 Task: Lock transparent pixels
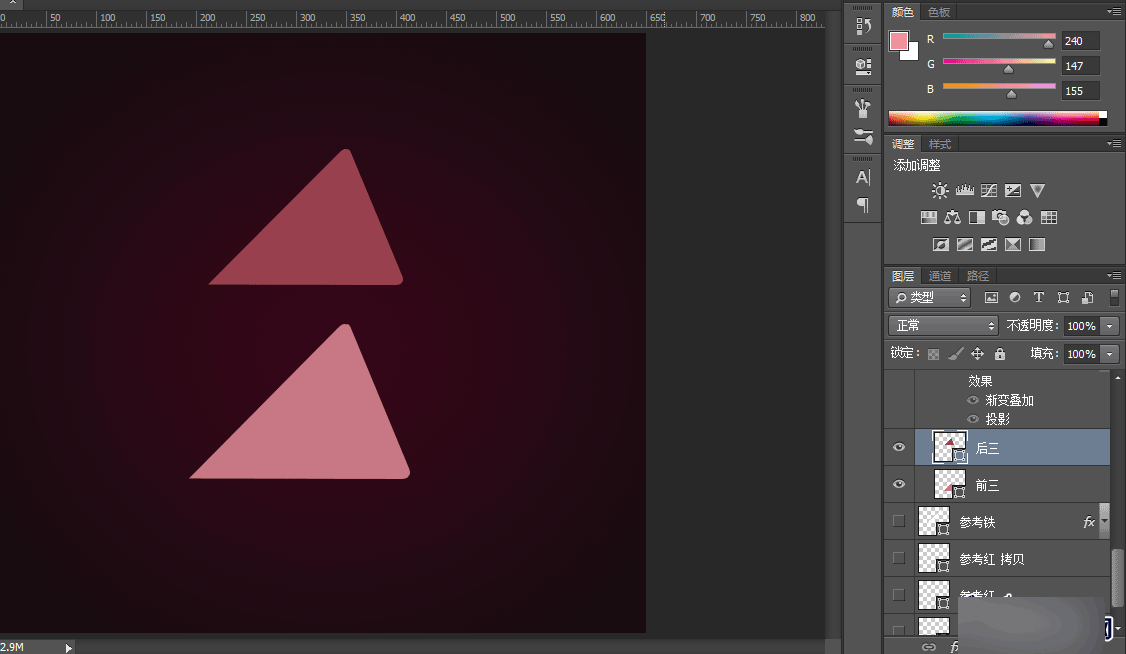point(934,354)
